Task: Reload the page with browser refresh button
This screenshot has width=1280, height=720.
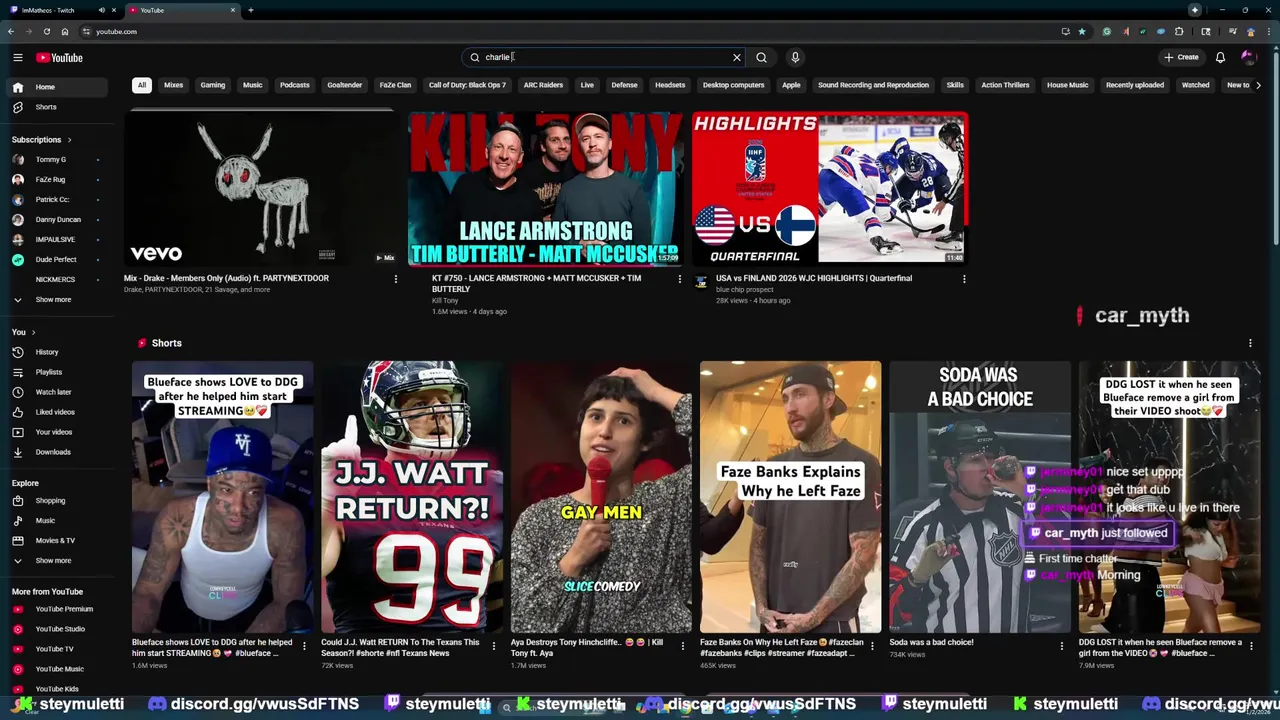Action: (x=46, y=31)
